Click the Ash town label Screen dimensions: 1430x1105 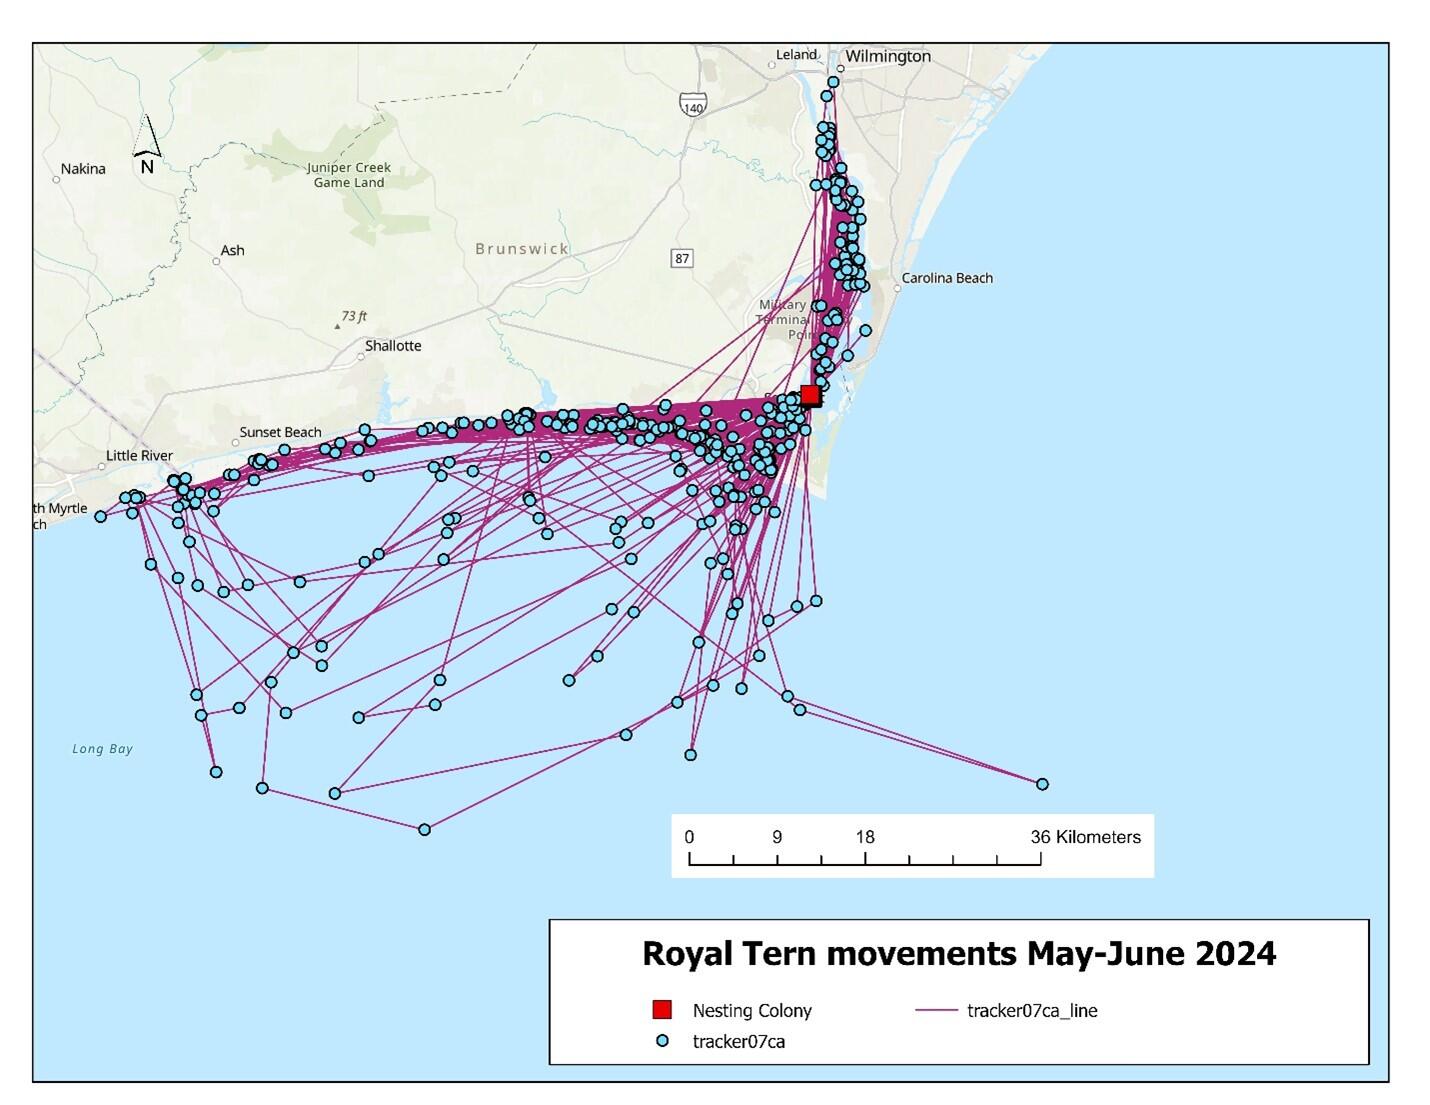tap(232, 250)
